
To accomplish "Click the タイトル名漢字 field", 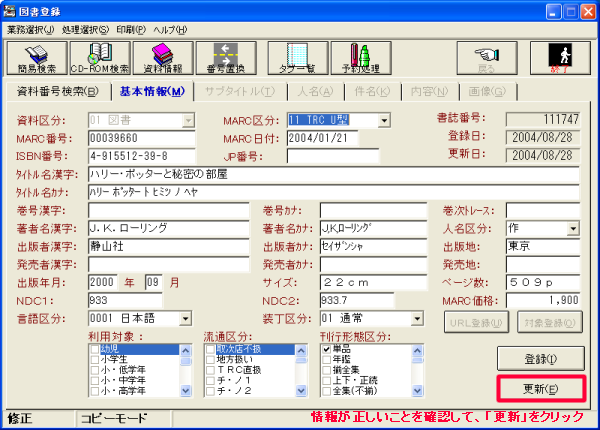I will (334, 174).
